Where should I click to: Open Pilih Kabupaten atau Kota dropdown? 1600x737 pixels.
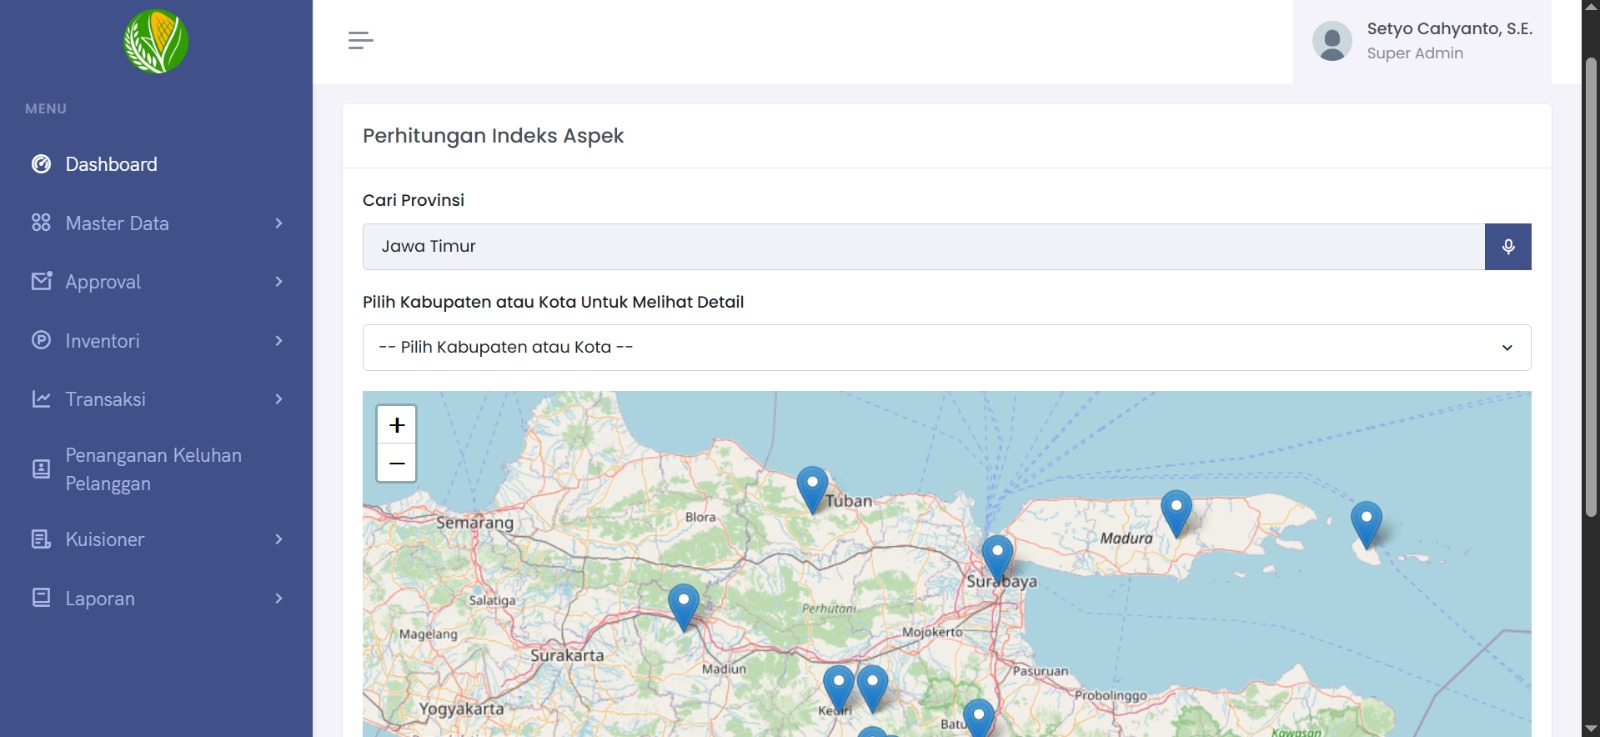click(x=946, y=348)
